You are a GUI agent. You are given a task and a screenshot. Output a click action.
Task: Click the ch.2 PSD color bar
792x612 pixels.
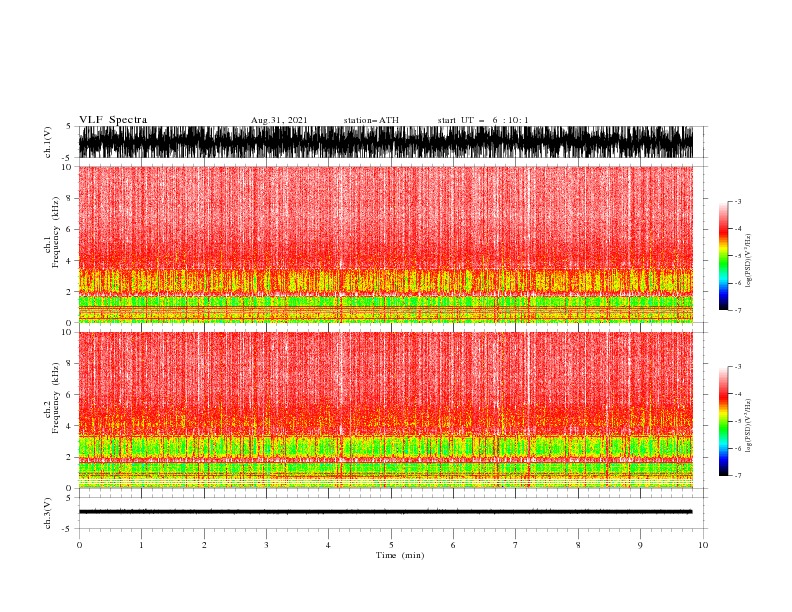tap(723, 421)
